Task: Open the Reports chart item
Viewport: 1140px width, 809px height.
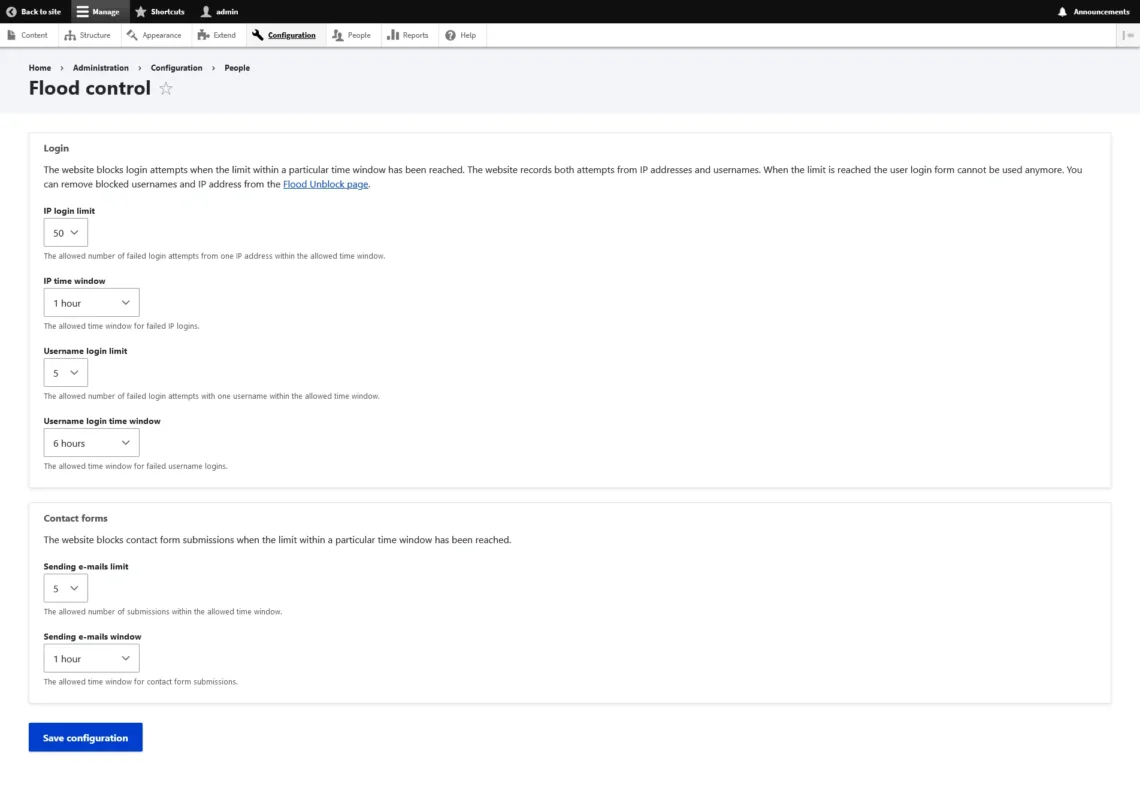Action: click(x=408, y=35)
